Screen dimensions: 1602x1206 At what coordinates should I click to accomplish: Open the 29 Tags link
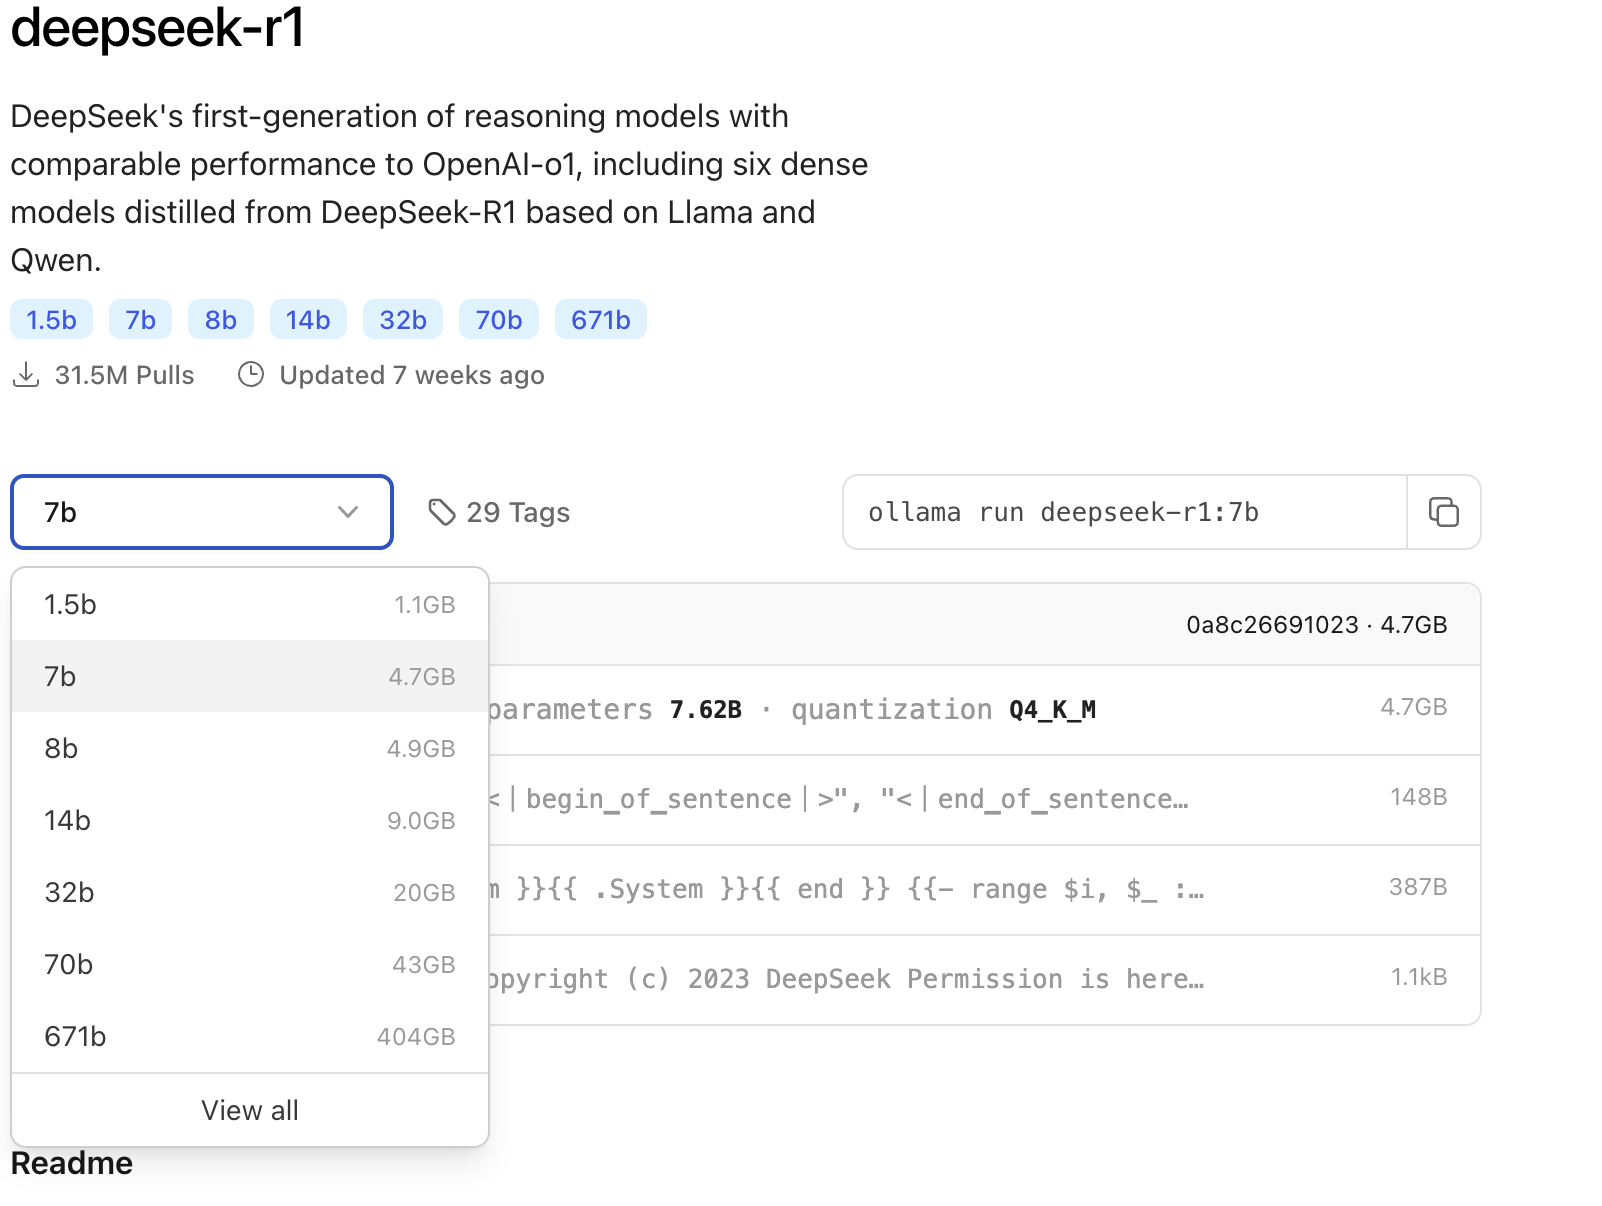point(499,512)
